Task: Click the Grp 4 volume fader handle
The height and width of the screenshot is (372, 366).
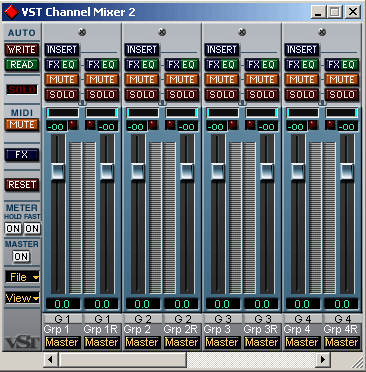Action: (298, 171)
